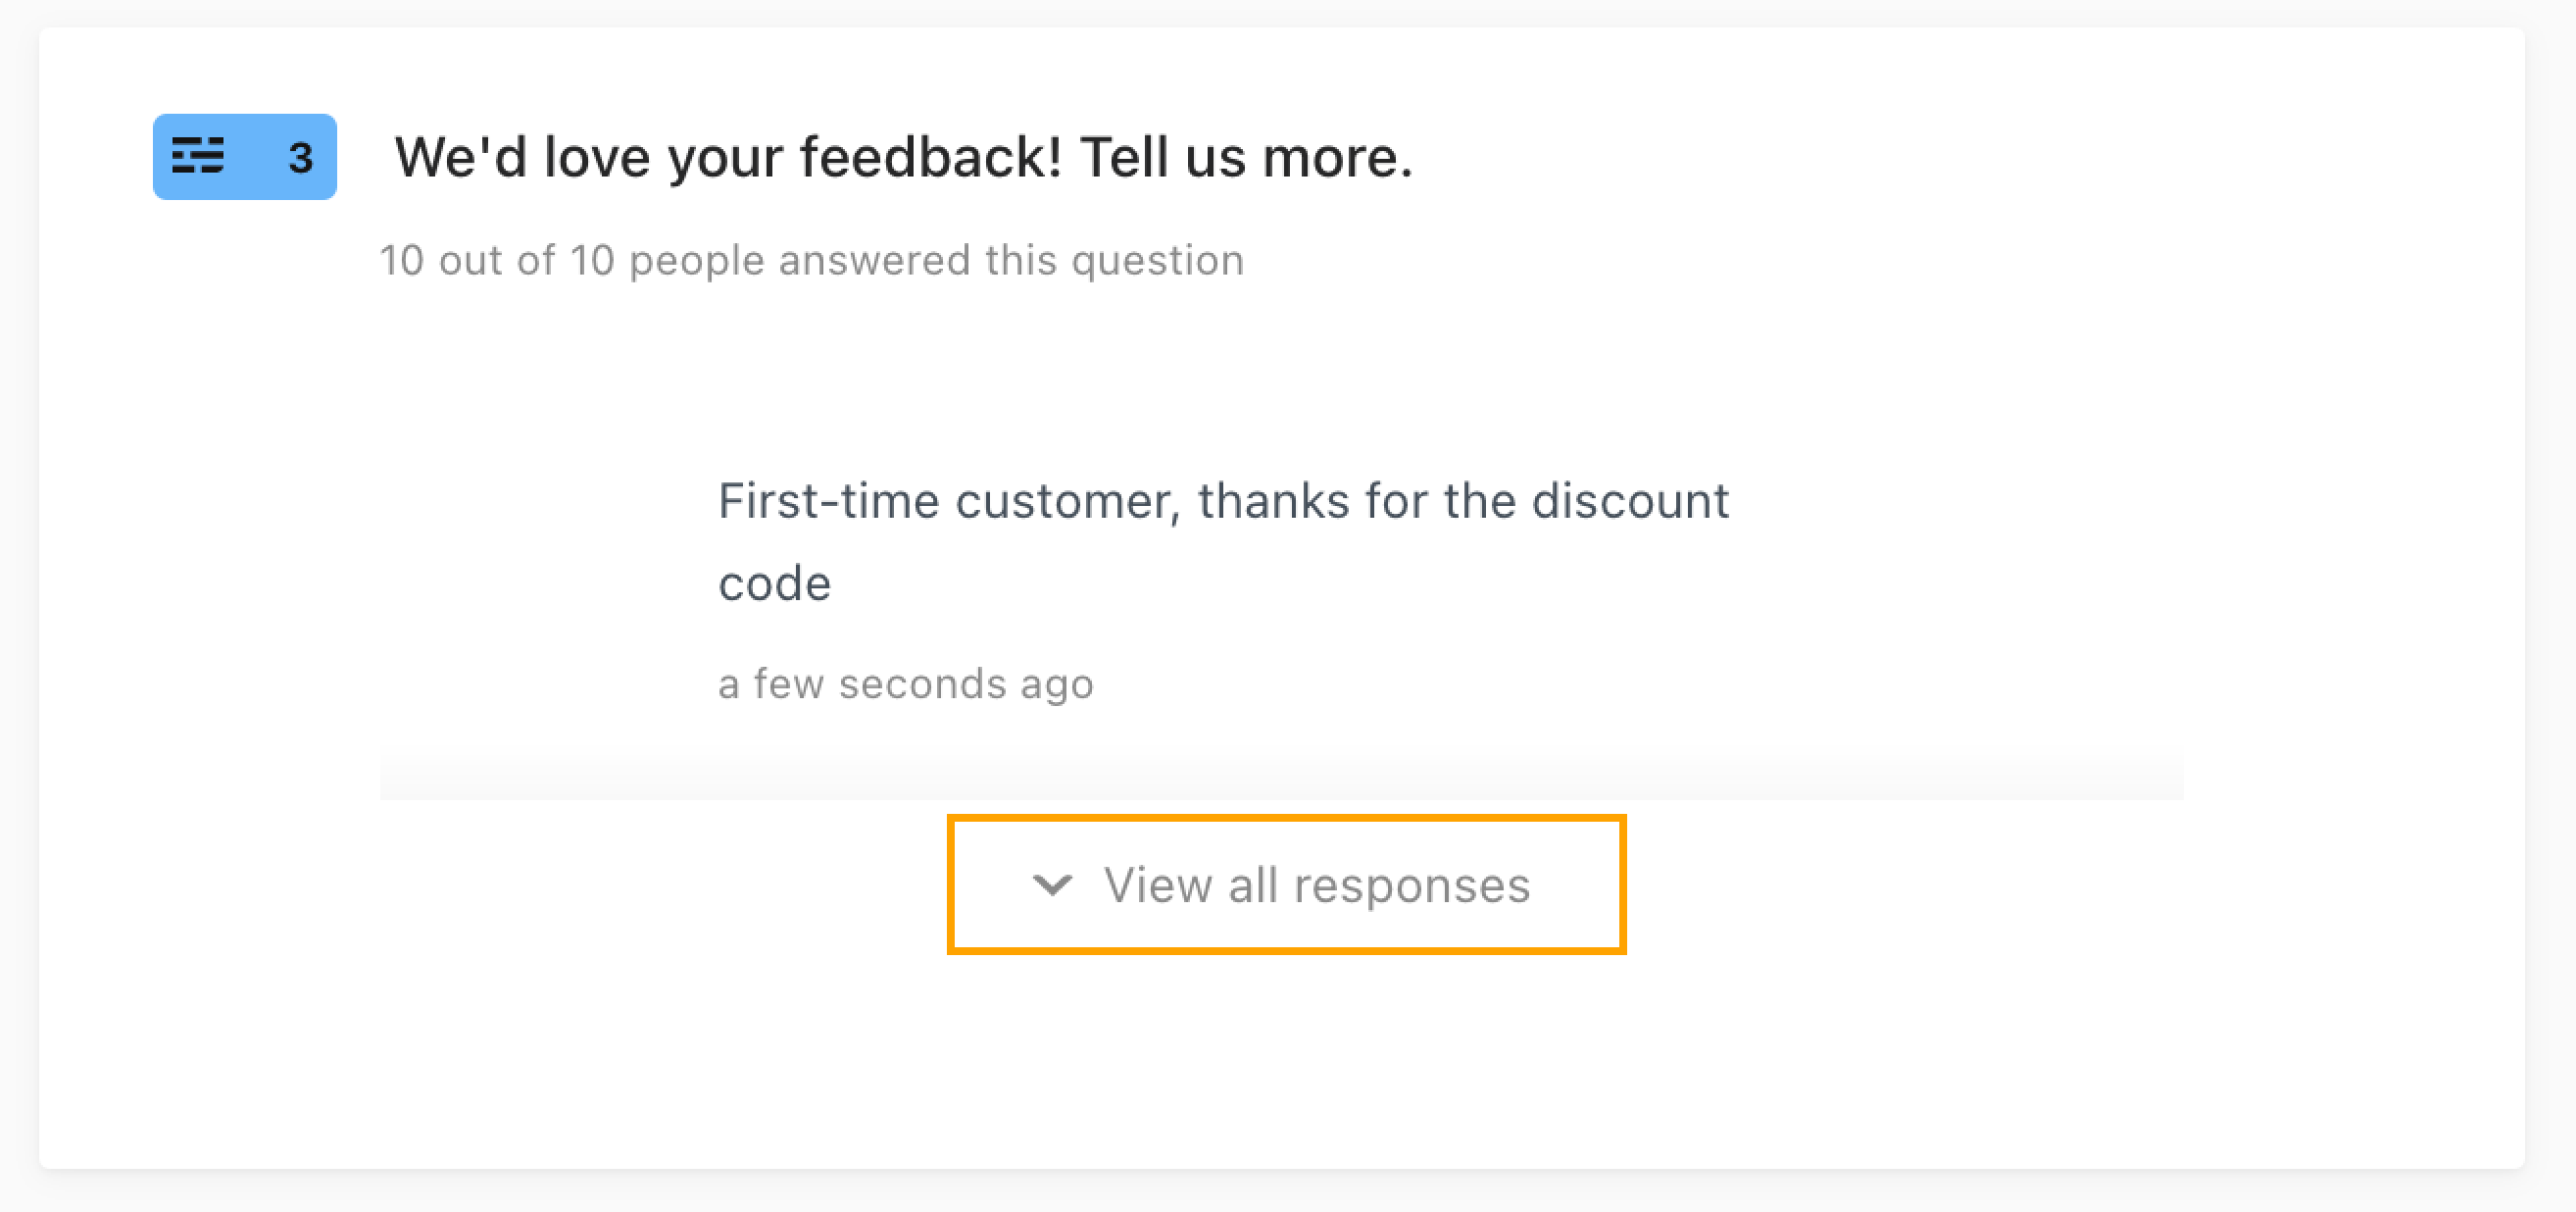Click the word 'View' in the expander

tap(1158, 885)
